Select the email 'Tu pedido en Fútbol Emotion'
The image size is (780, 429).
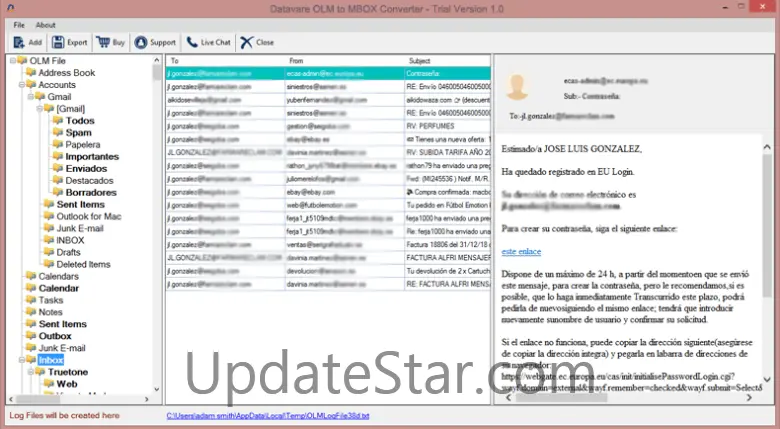click(328, 205)
